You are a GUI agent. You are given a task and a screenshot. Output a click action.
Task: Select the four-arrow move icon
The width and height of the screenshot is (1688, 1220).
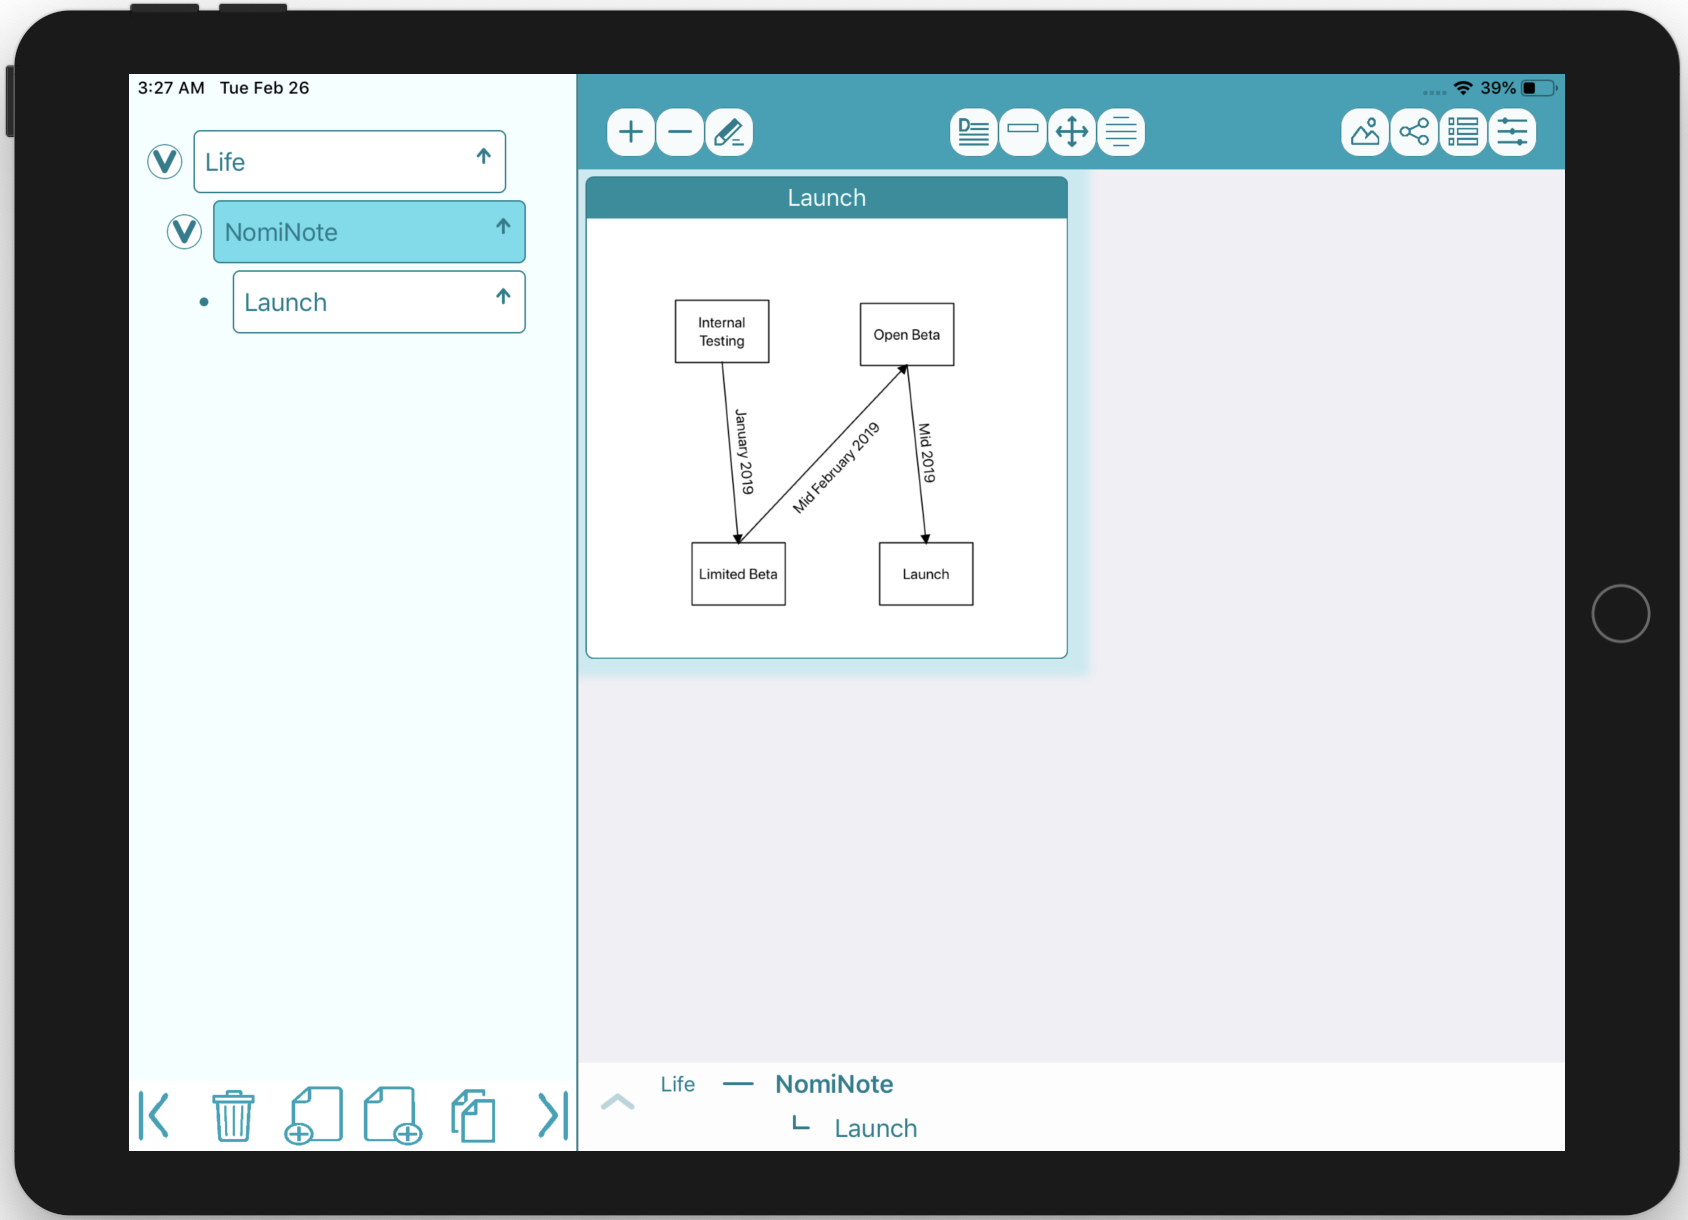(1072, 132)
